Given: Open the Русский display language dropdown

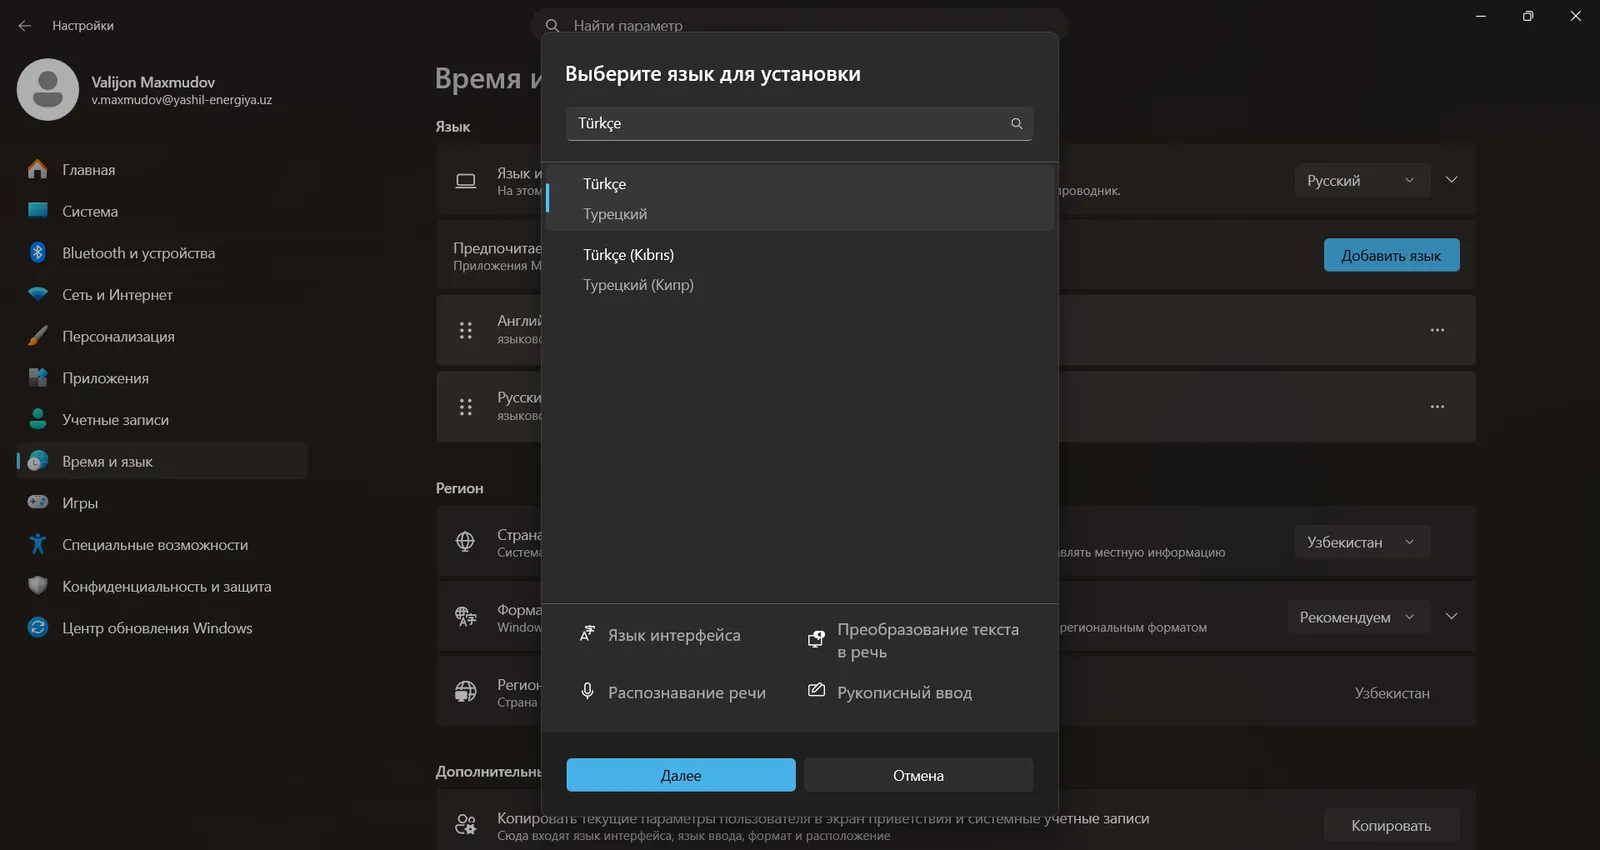Looking at the screenshot, I should [x=1362, y=181].
